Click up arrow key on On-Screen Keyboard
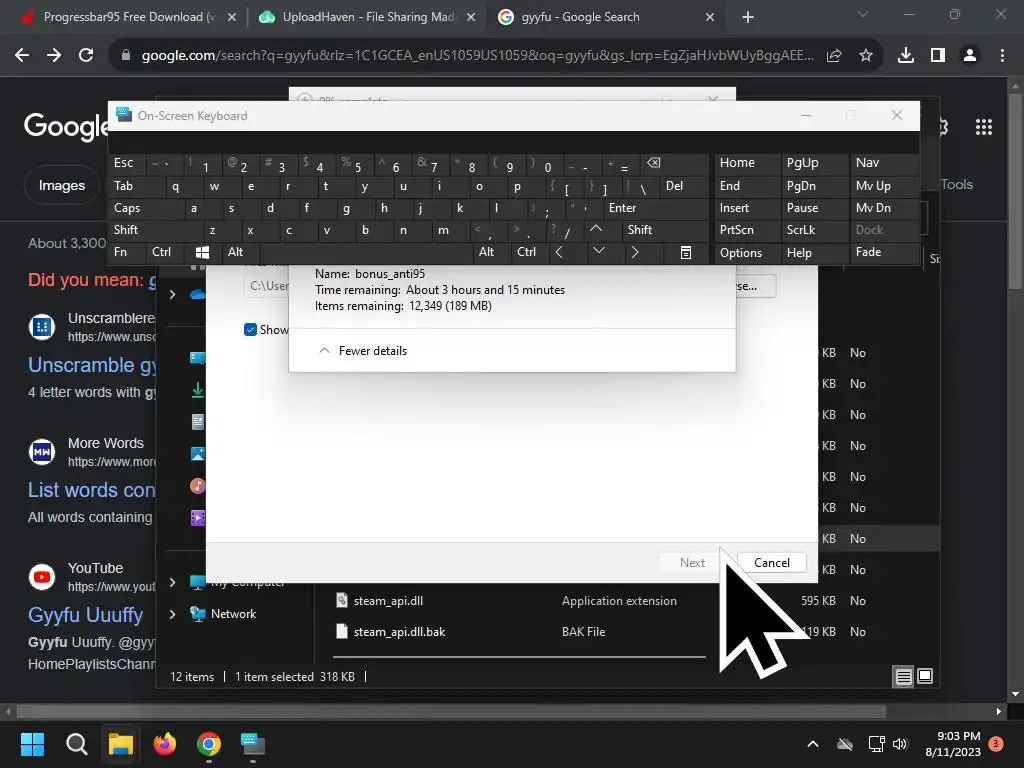This screenshot has height=768, width=1024. [x=596, y=229]
